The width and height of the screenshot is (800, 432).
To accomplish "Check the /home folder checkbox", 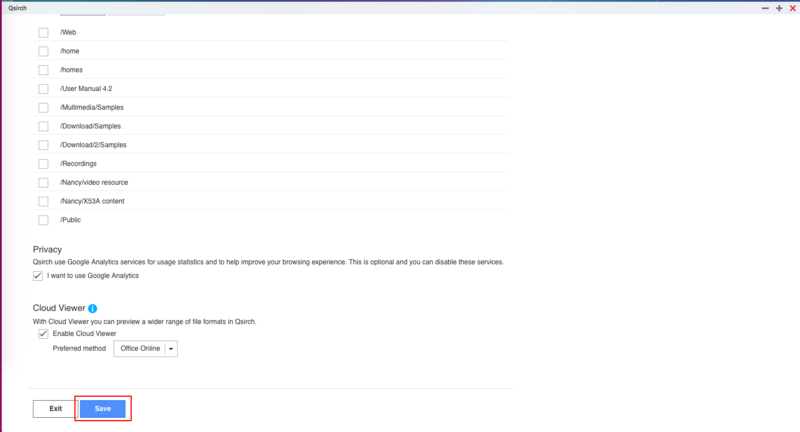I will pyautogui.click(x=43, y=52).
